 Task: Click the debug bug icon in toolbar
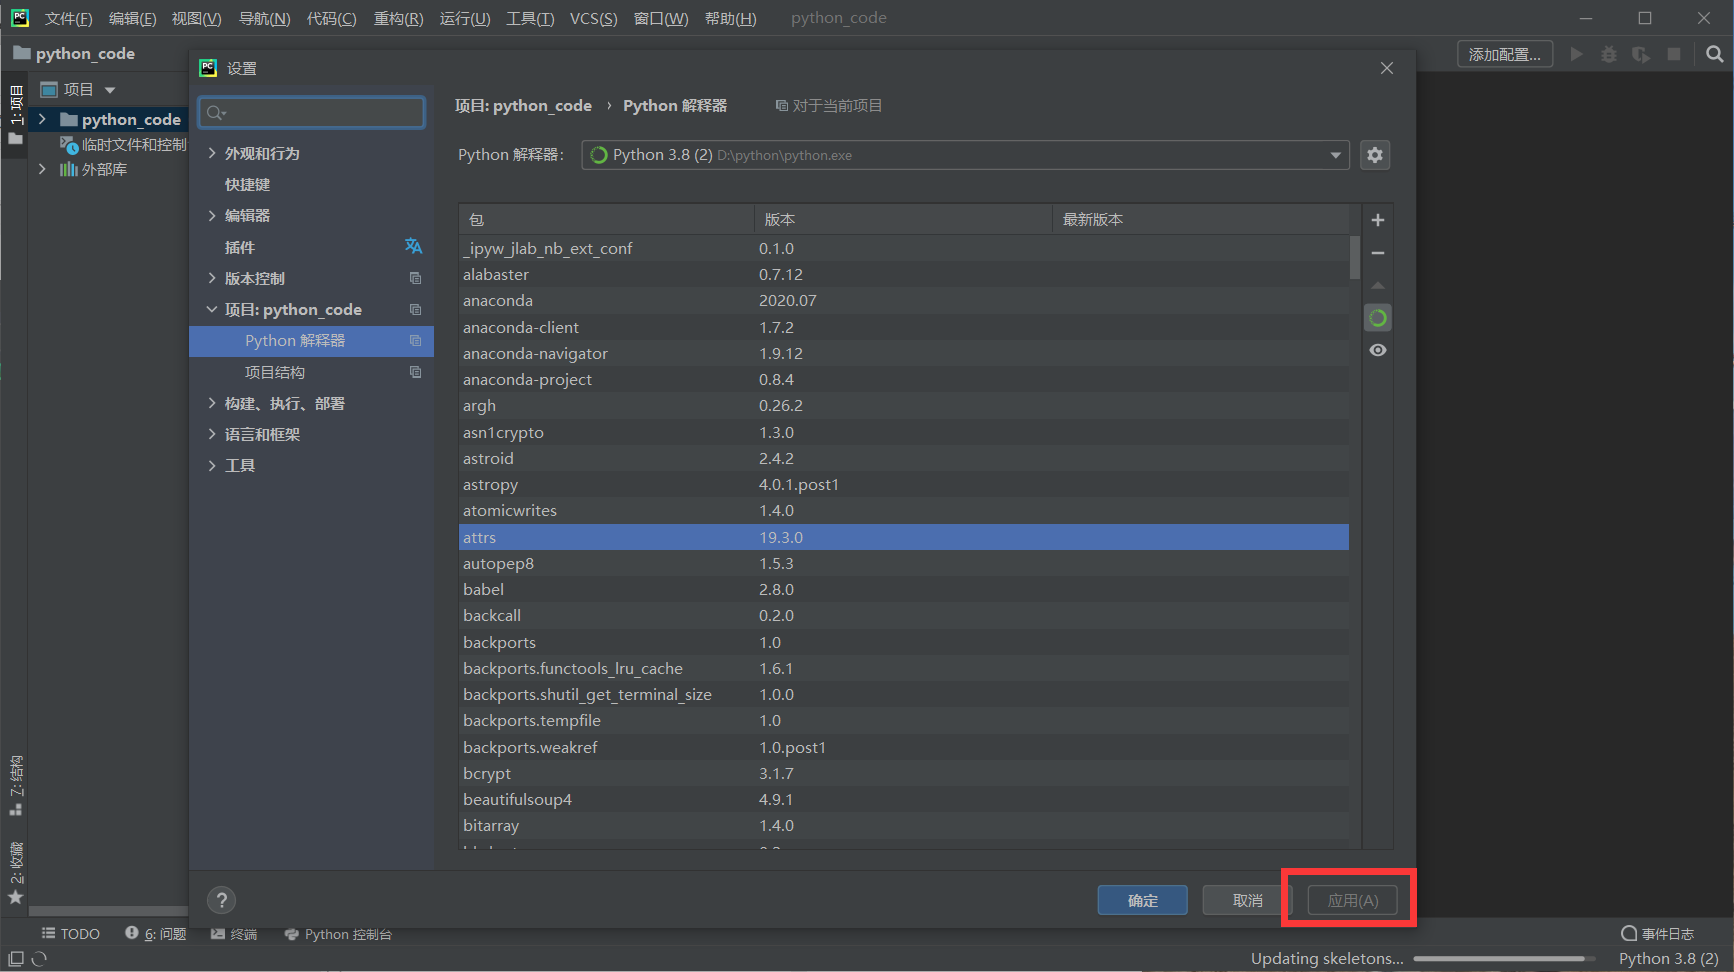1608,54
